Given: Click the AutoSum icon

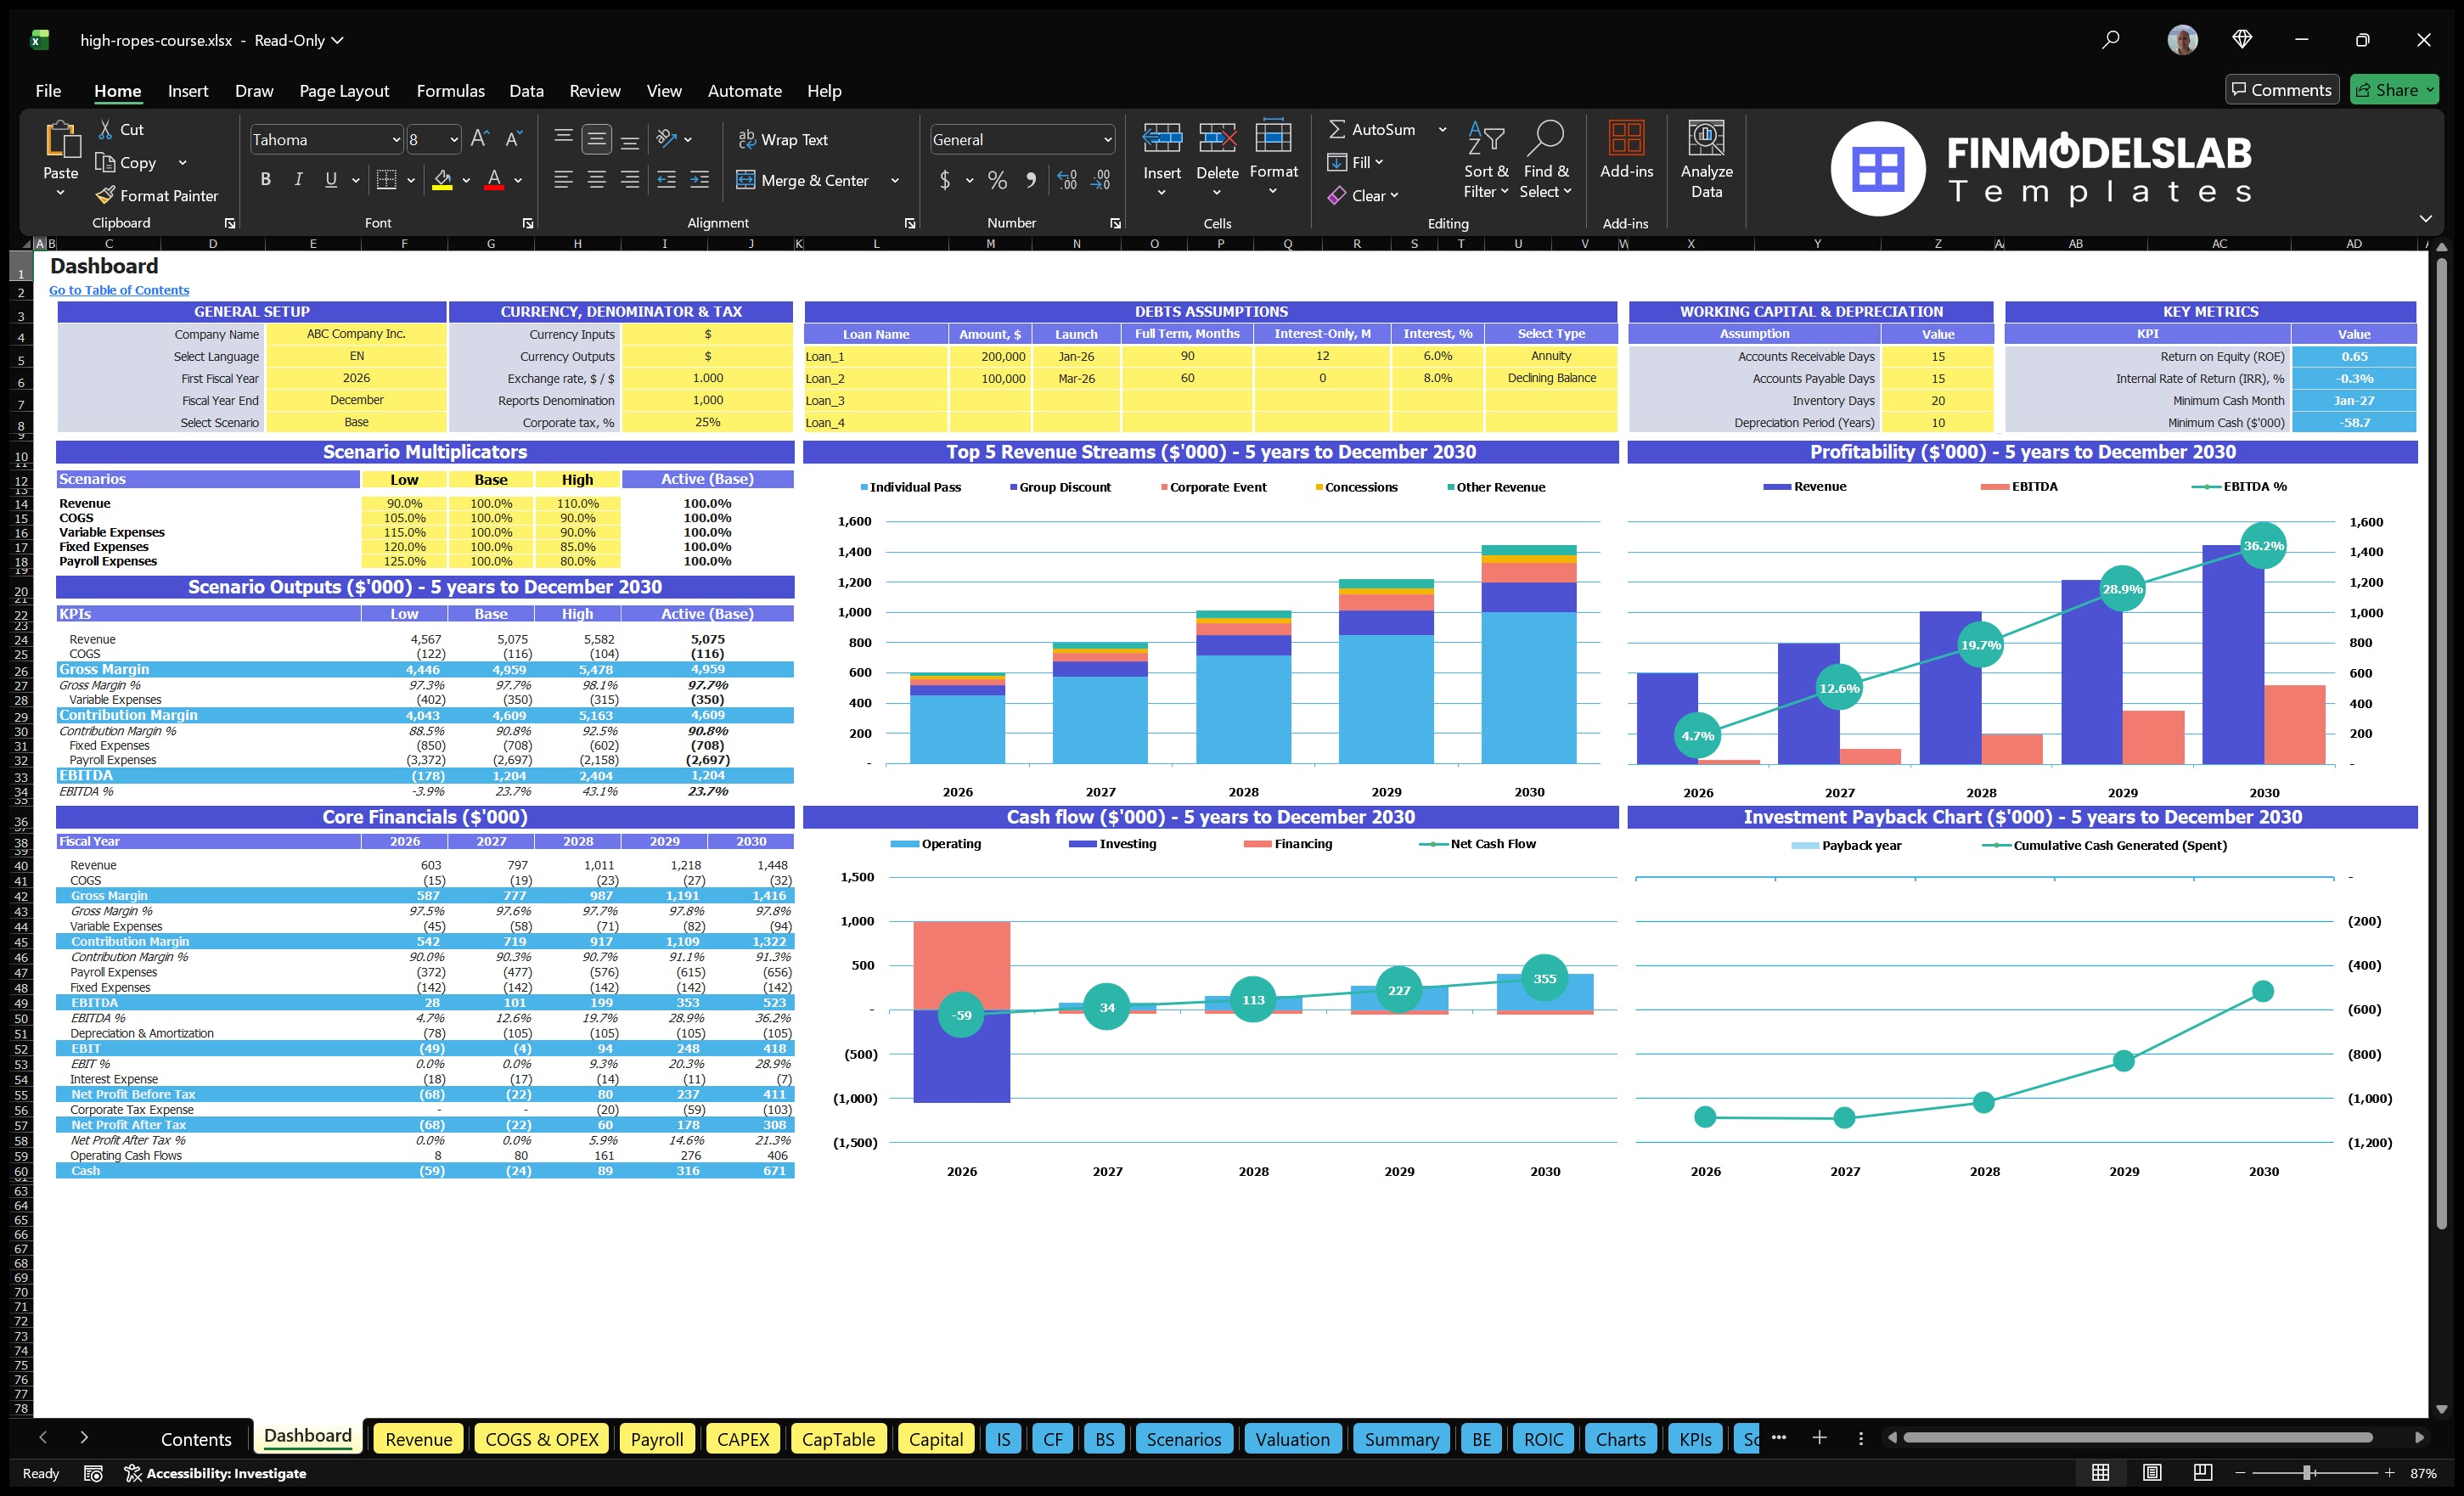Looking at the screenshot, I should [1339, 129].
